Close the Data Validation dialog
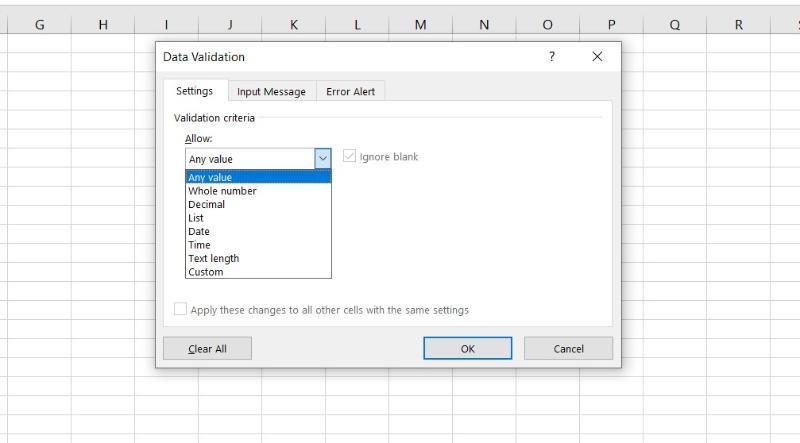This screenshot has width=800, height=443. pos(597,57)
